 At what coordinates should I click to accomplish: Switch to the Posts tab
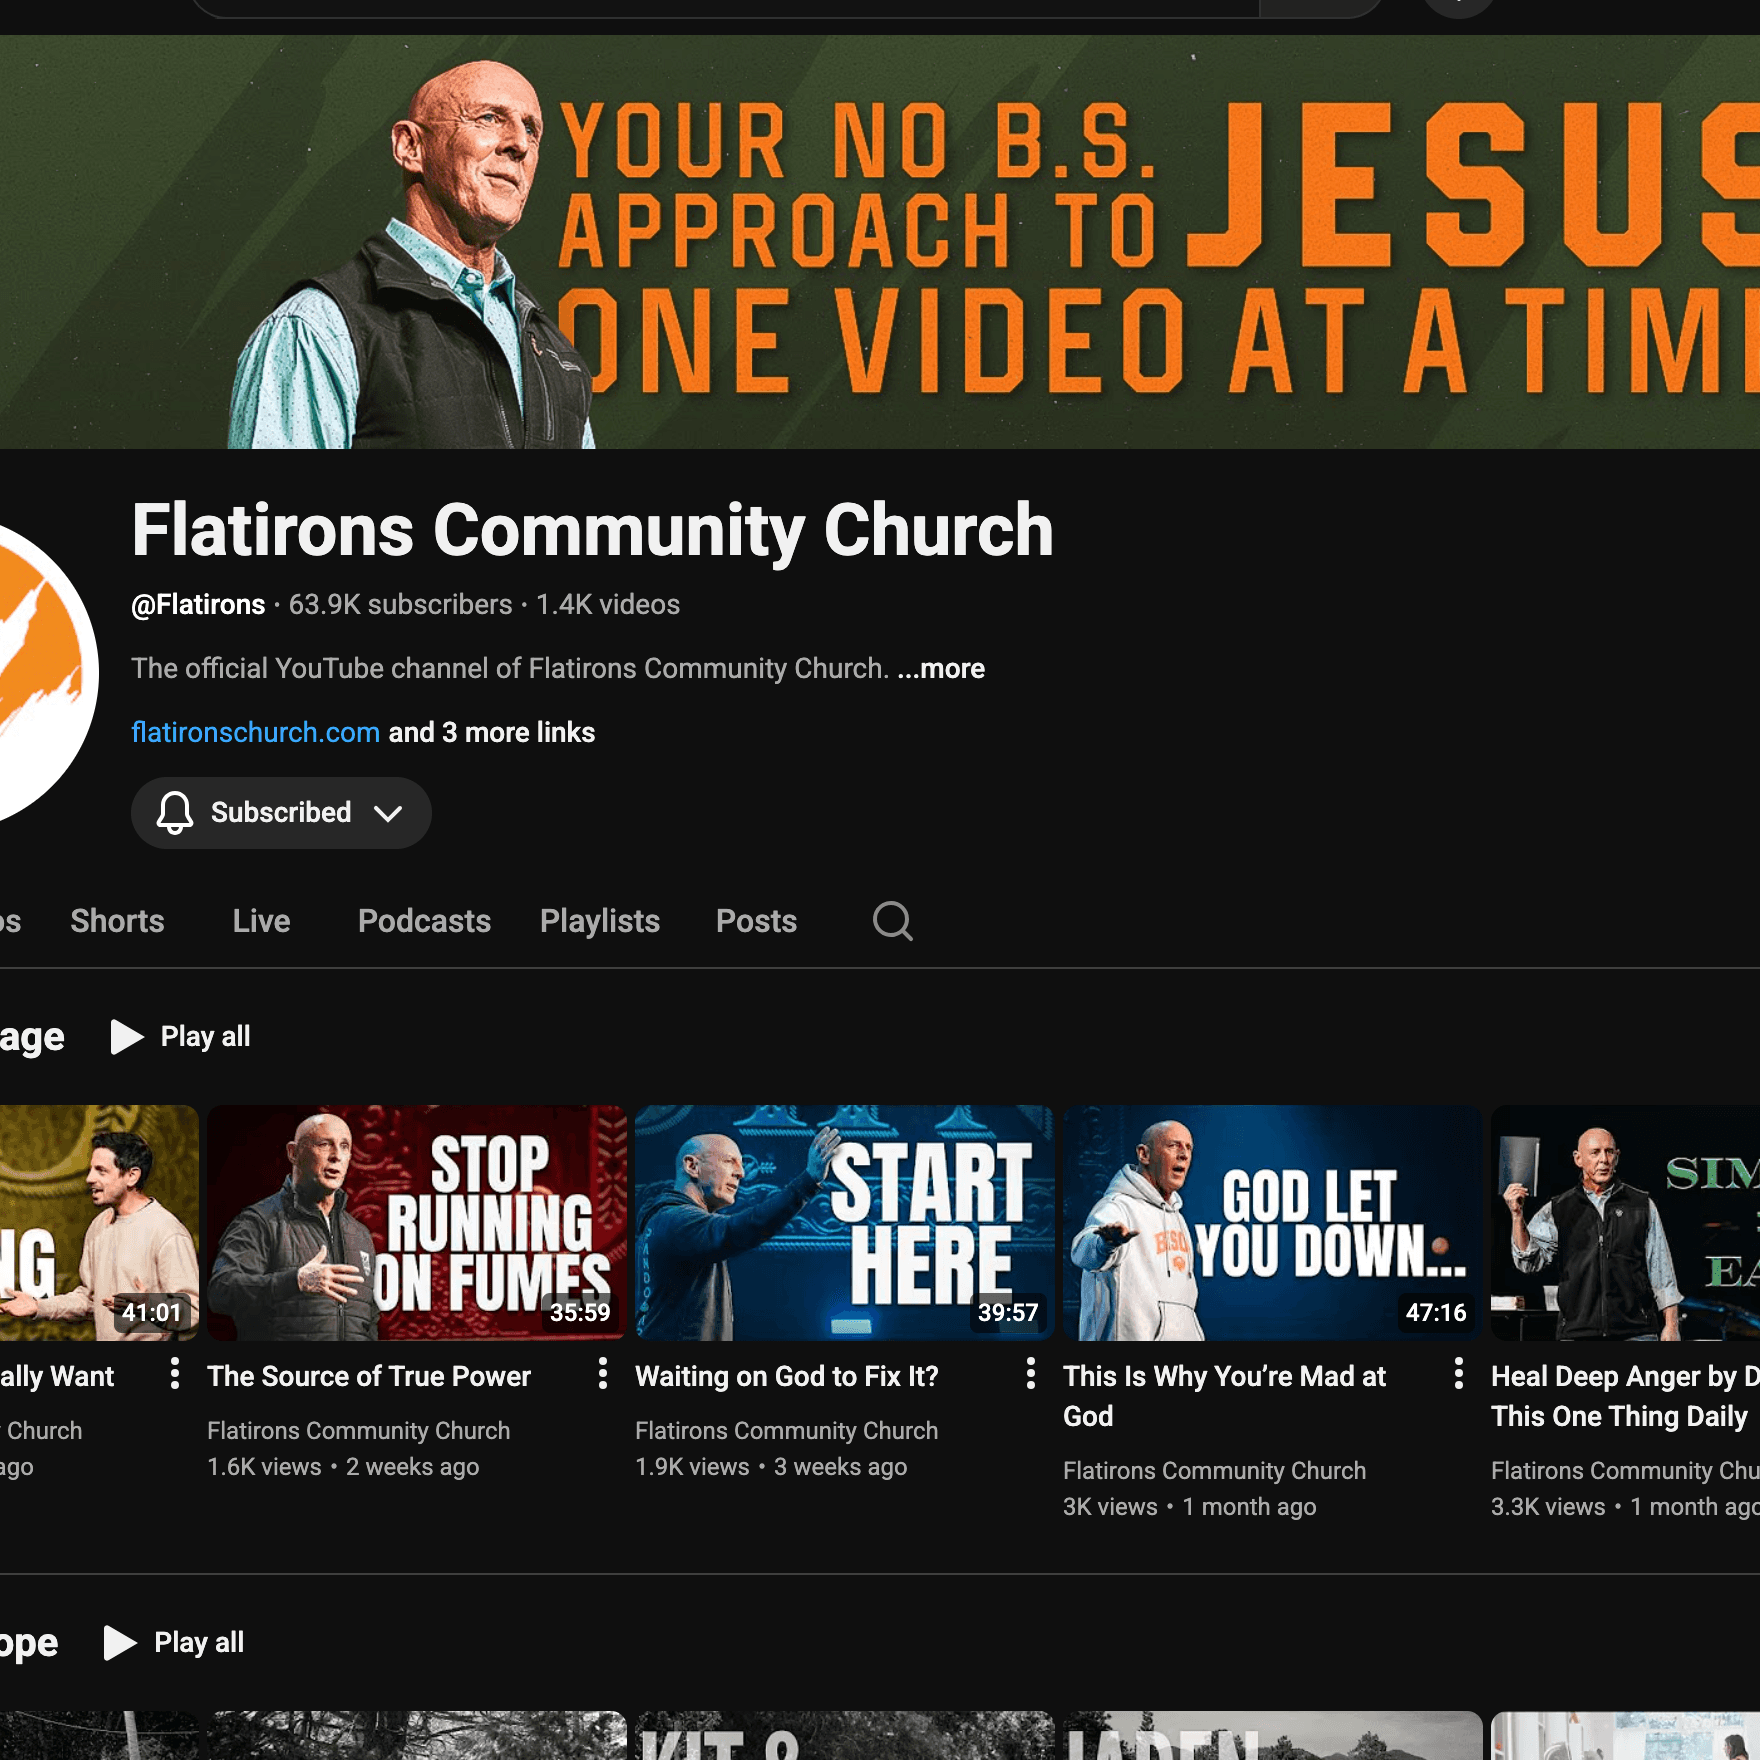756,921
